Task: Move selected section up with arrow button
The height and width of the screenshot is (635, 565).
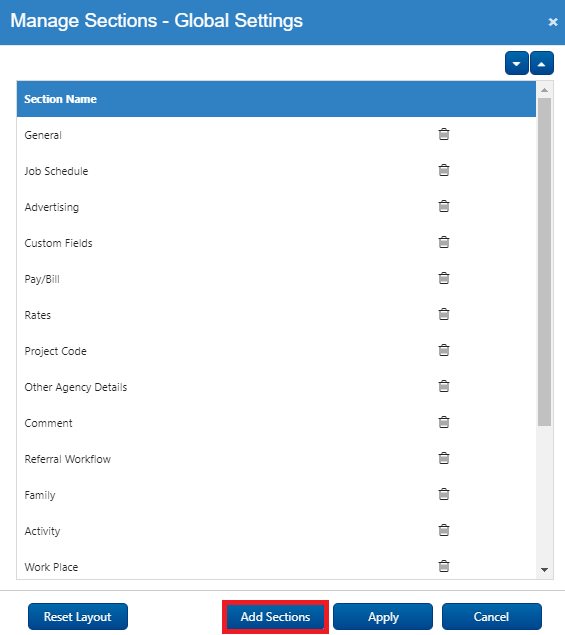Action: click(542, 64)
